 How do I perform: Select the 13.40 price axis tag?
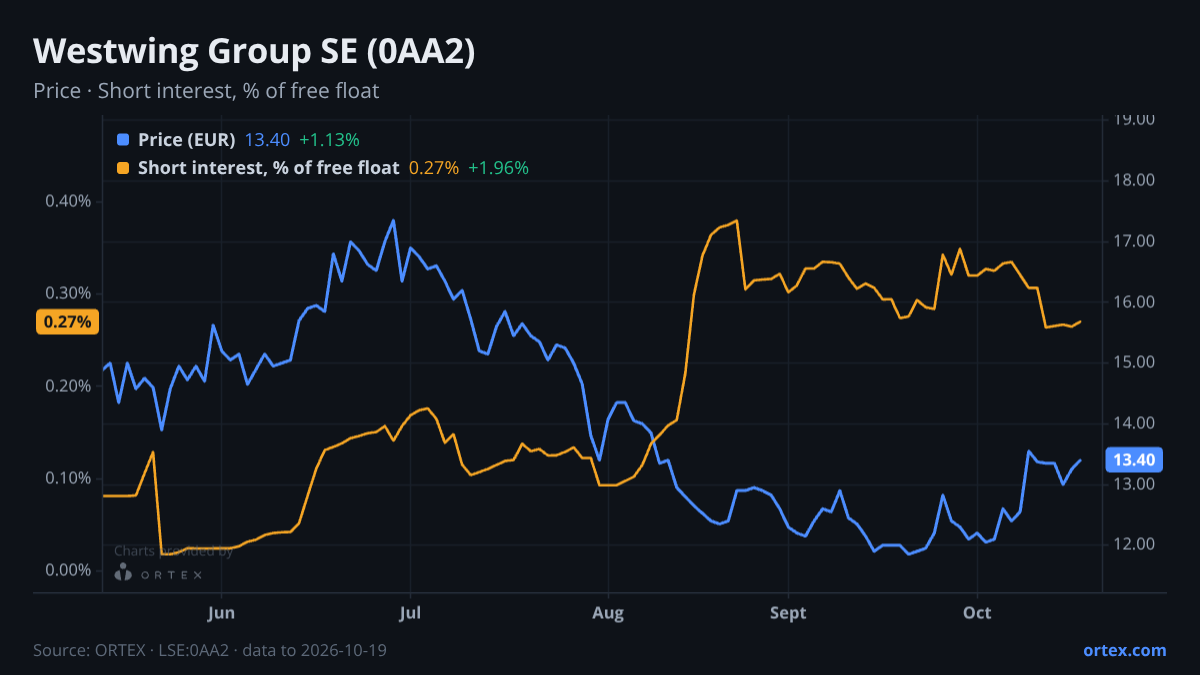(x=1134, y=460)
